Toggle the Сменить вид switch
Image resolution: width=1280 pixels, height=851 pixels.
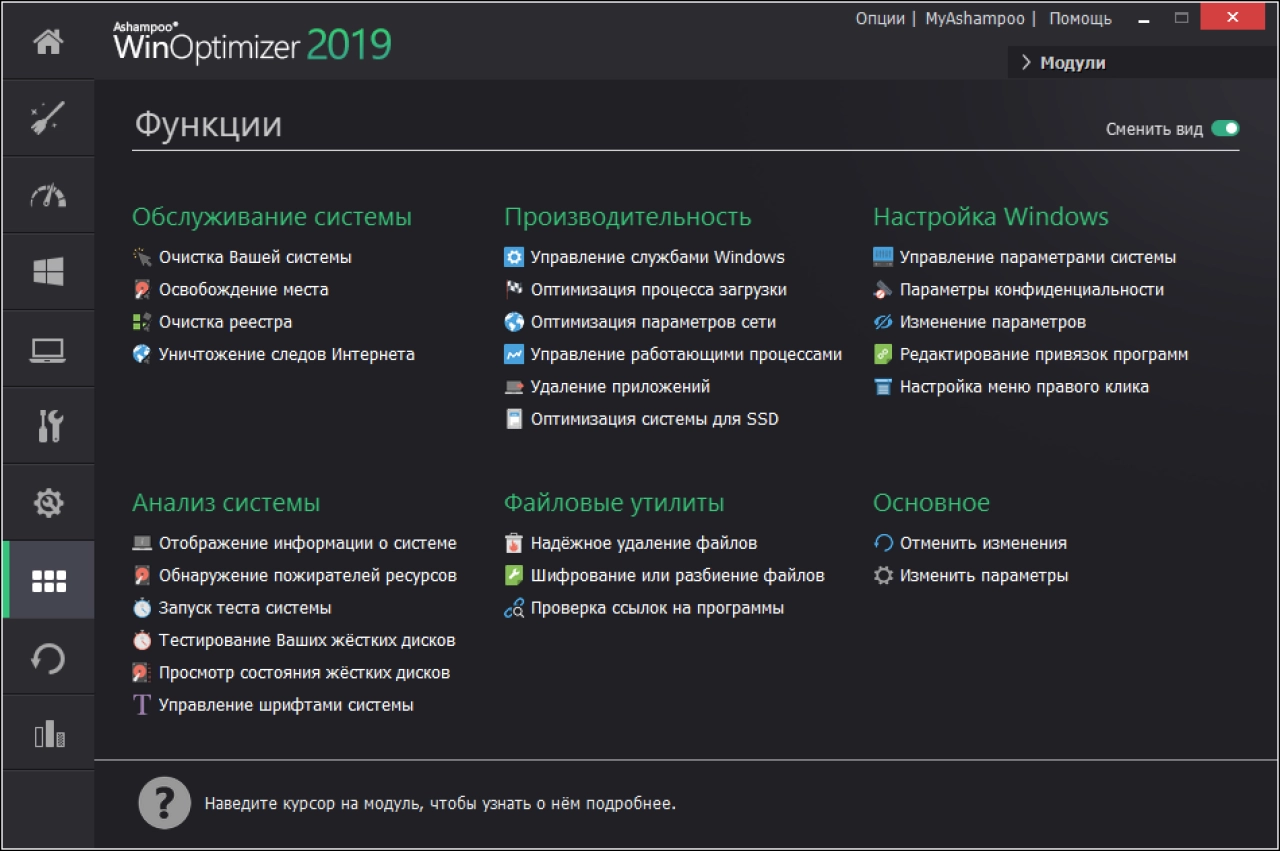click(x=1225, y=129)
